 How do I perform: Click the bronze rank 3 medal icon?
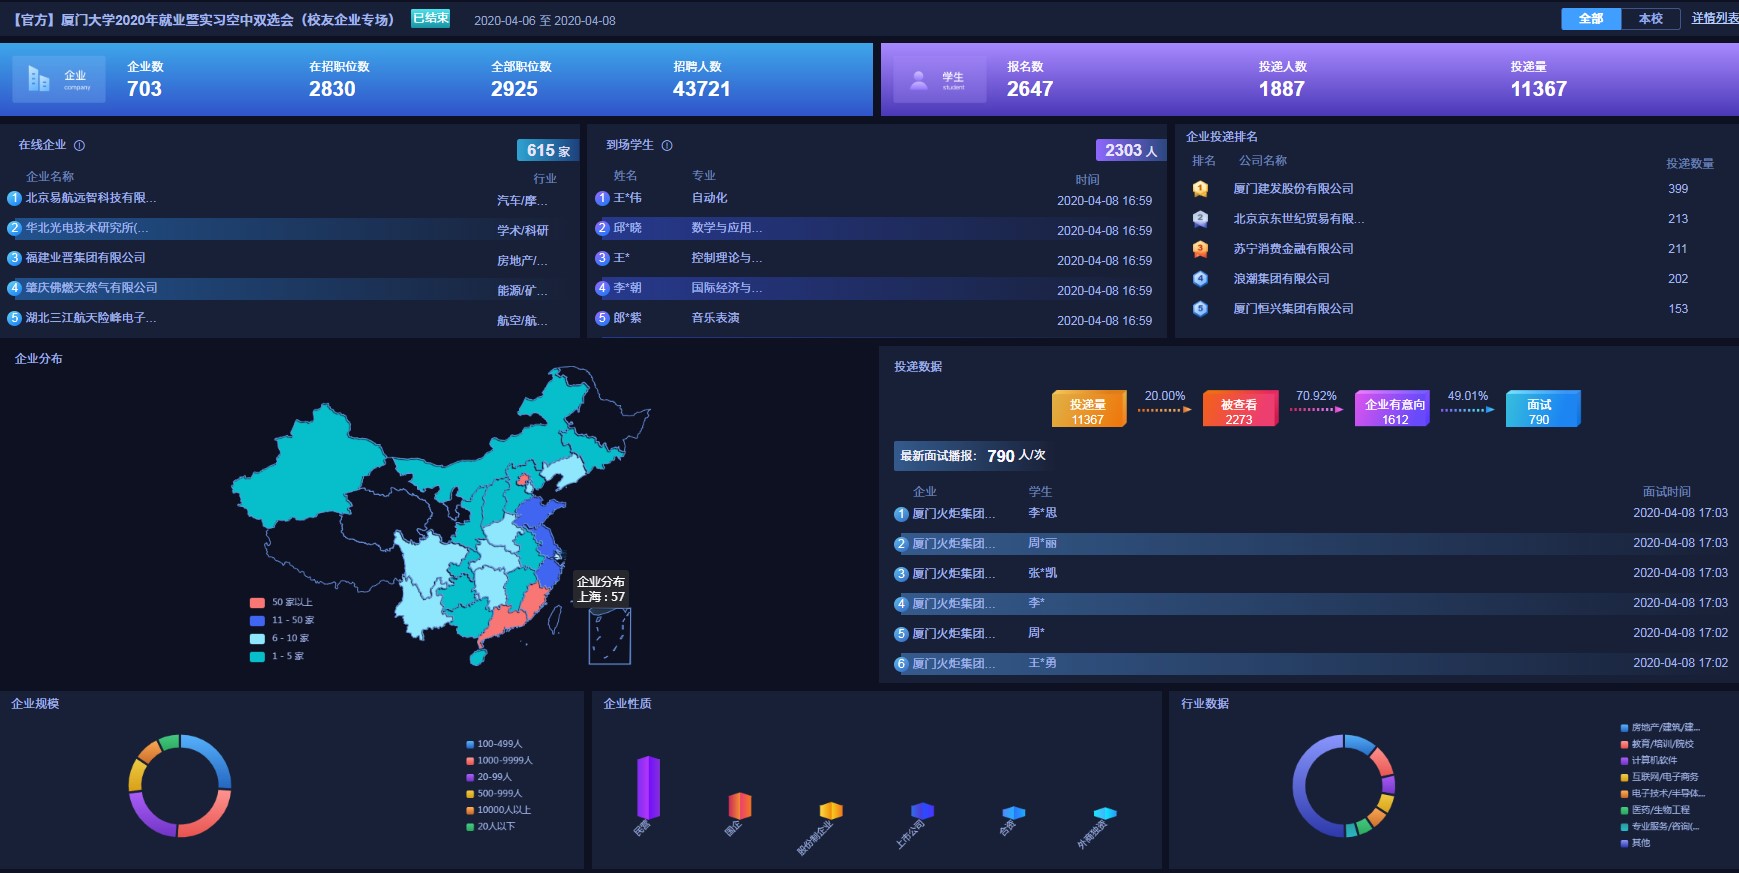pyautogui.click(x=1200, y=249)
